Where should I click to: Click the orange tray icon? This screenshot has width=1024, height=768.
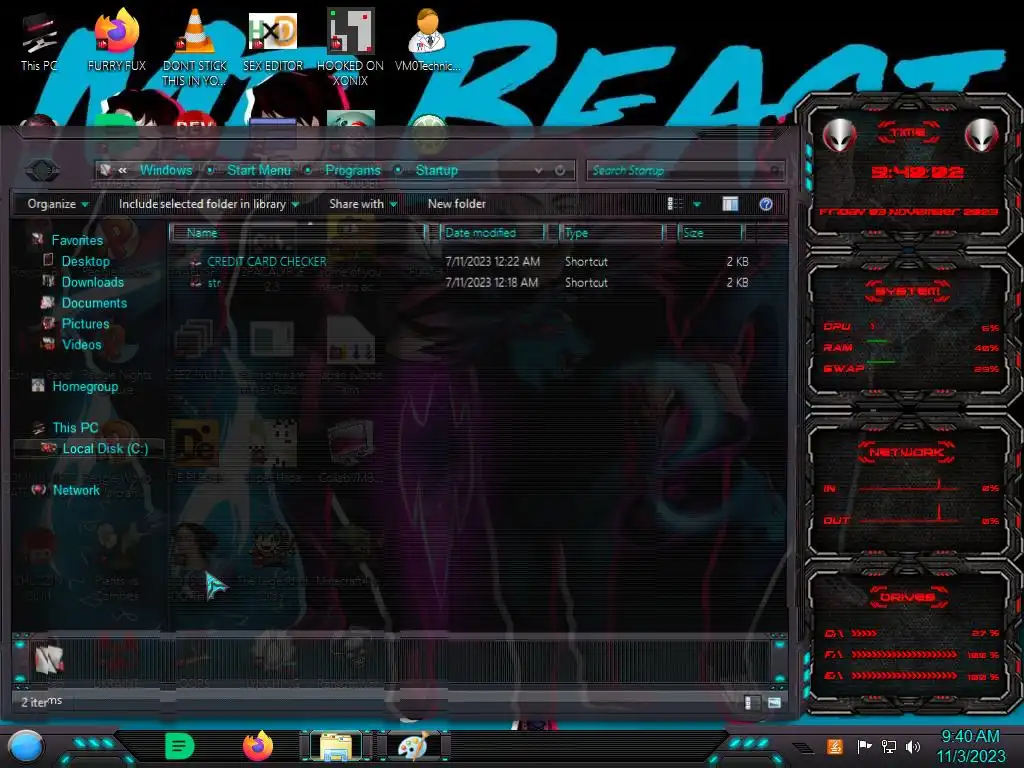click(x=835, y=746)
